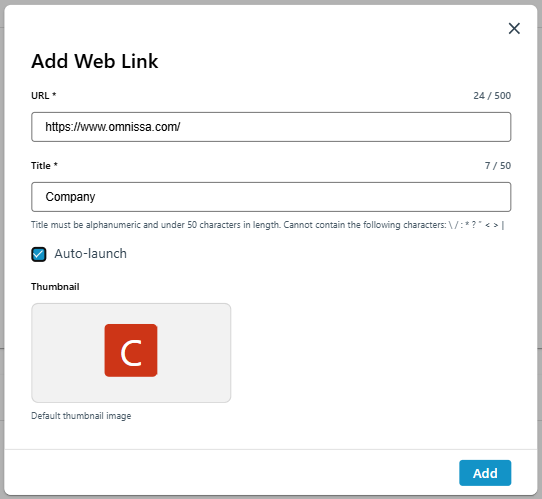Select the gray thumbnail preview box
This screenshot has height=499, width=542.
pyautogui.click(x=131, y=353)
